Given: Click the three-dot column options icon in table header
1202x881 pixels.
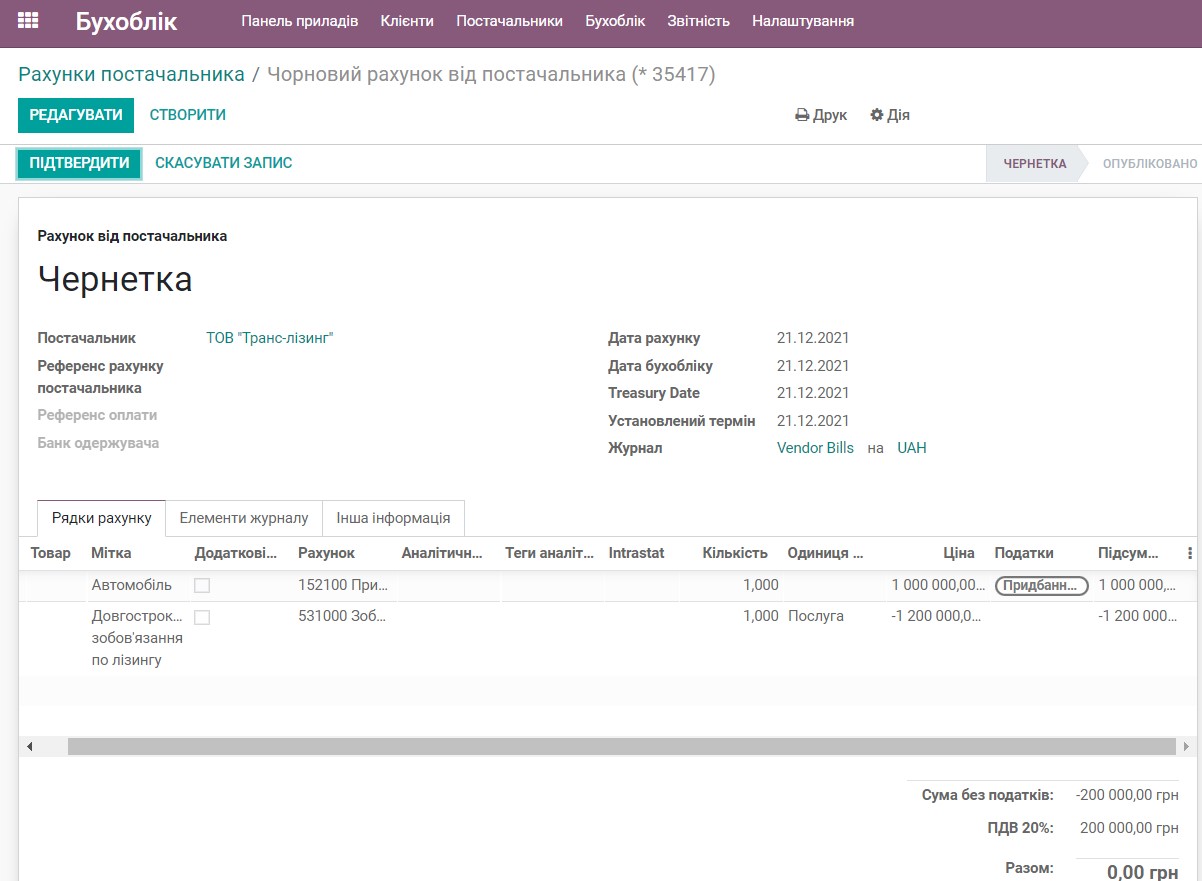Looking at the screenshot, I should [x=1190, y=553].
